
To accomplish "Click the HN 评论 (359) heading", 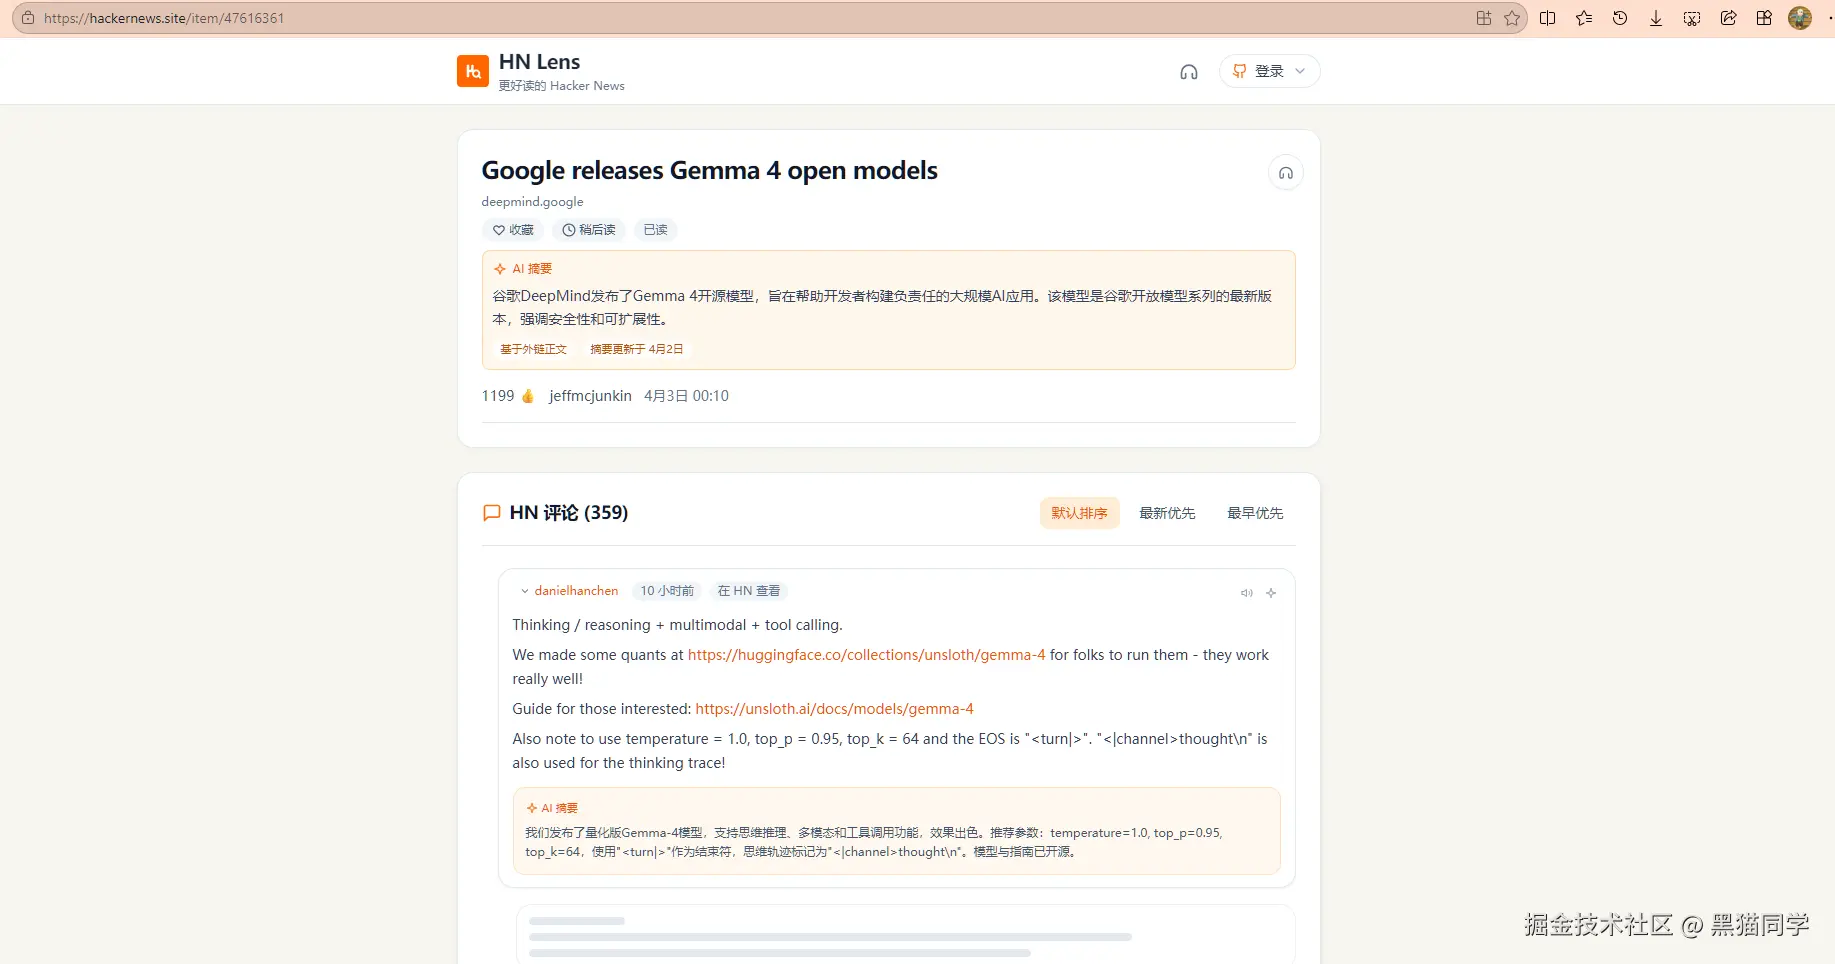I will [569, 513].
